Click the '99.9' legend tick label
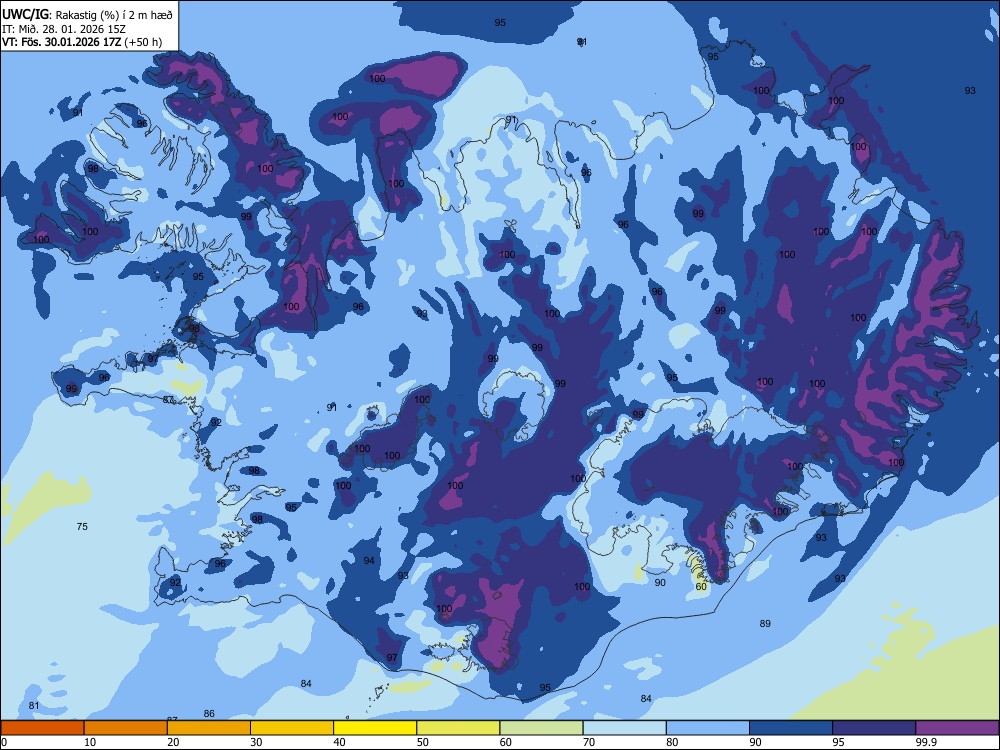 (x=926, y=742)
